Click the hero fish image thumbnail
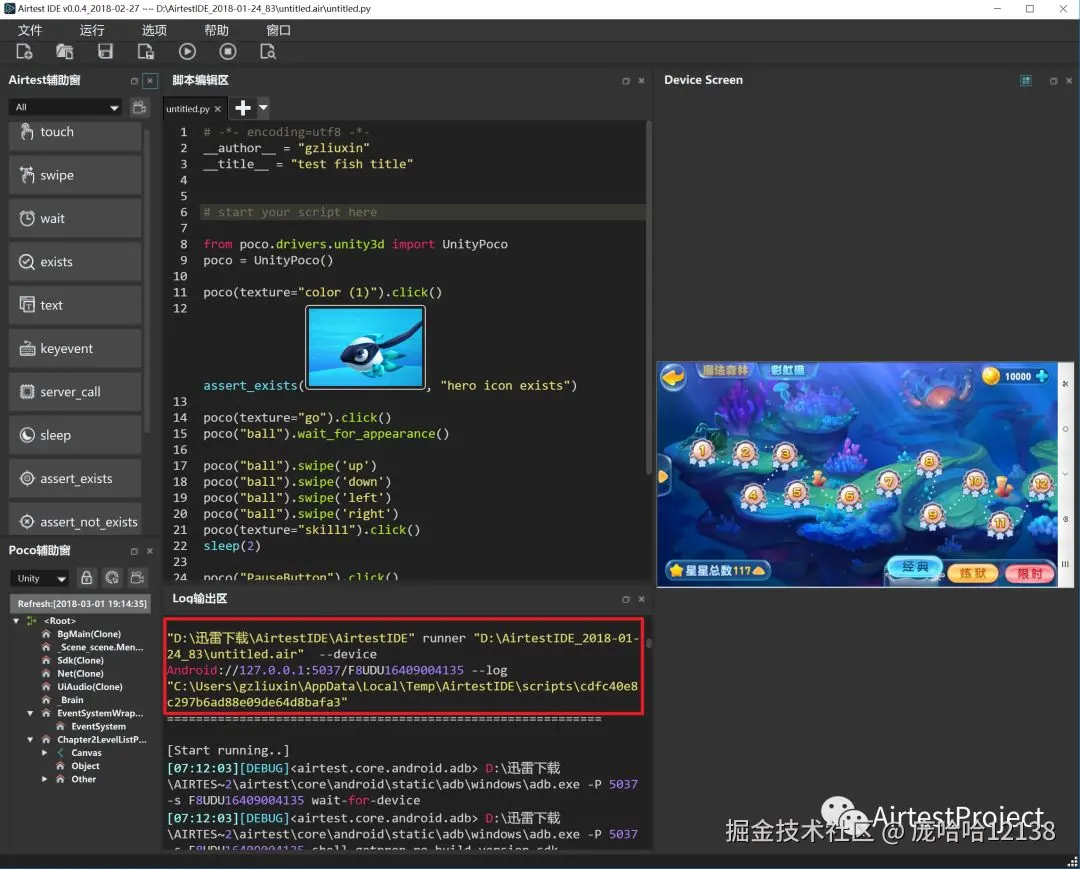1080x869 pixels. 366,348
